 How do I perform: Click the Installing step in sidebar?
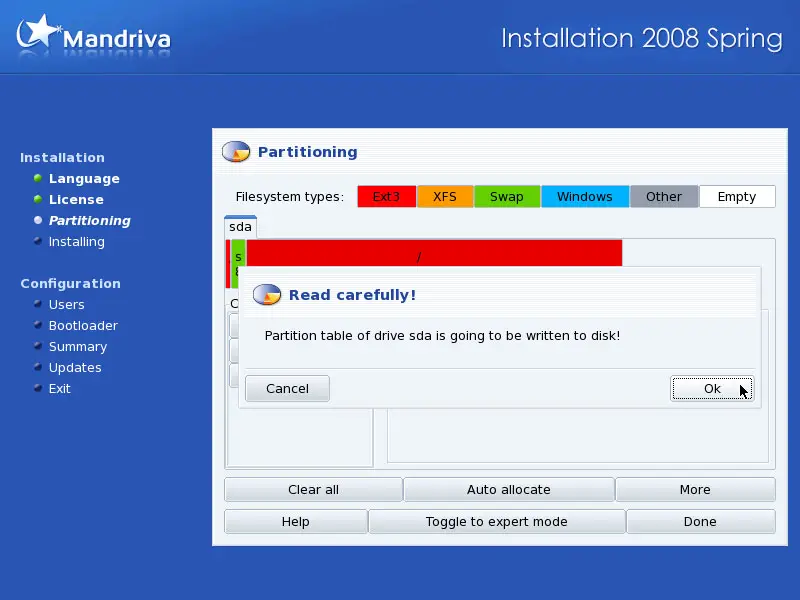click(x=77, y=241)
